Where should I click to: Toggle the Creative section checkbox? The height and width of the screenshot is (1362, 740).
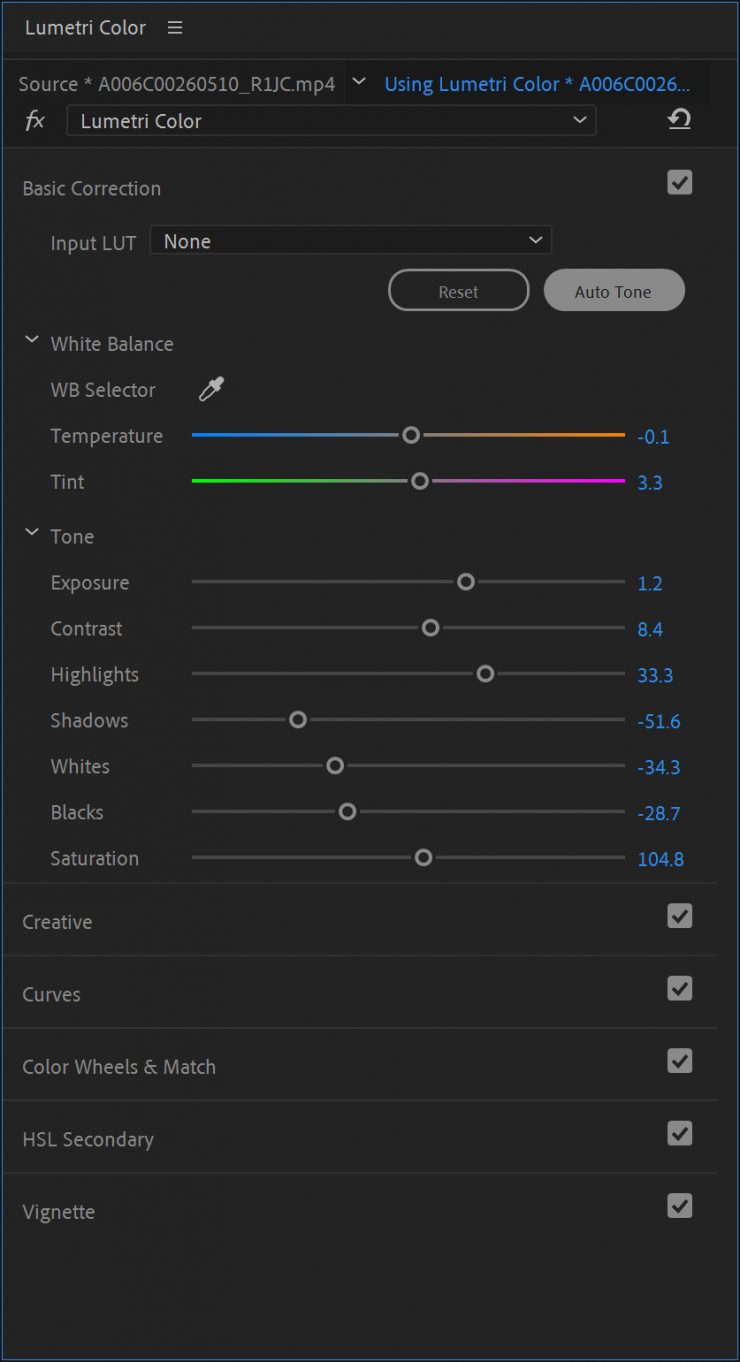(x=680, y=916)
